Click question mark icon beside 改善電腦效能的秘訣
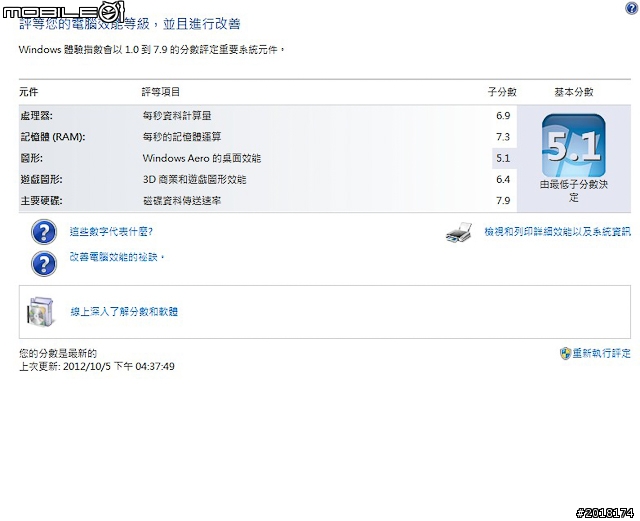 coord(44,264)
